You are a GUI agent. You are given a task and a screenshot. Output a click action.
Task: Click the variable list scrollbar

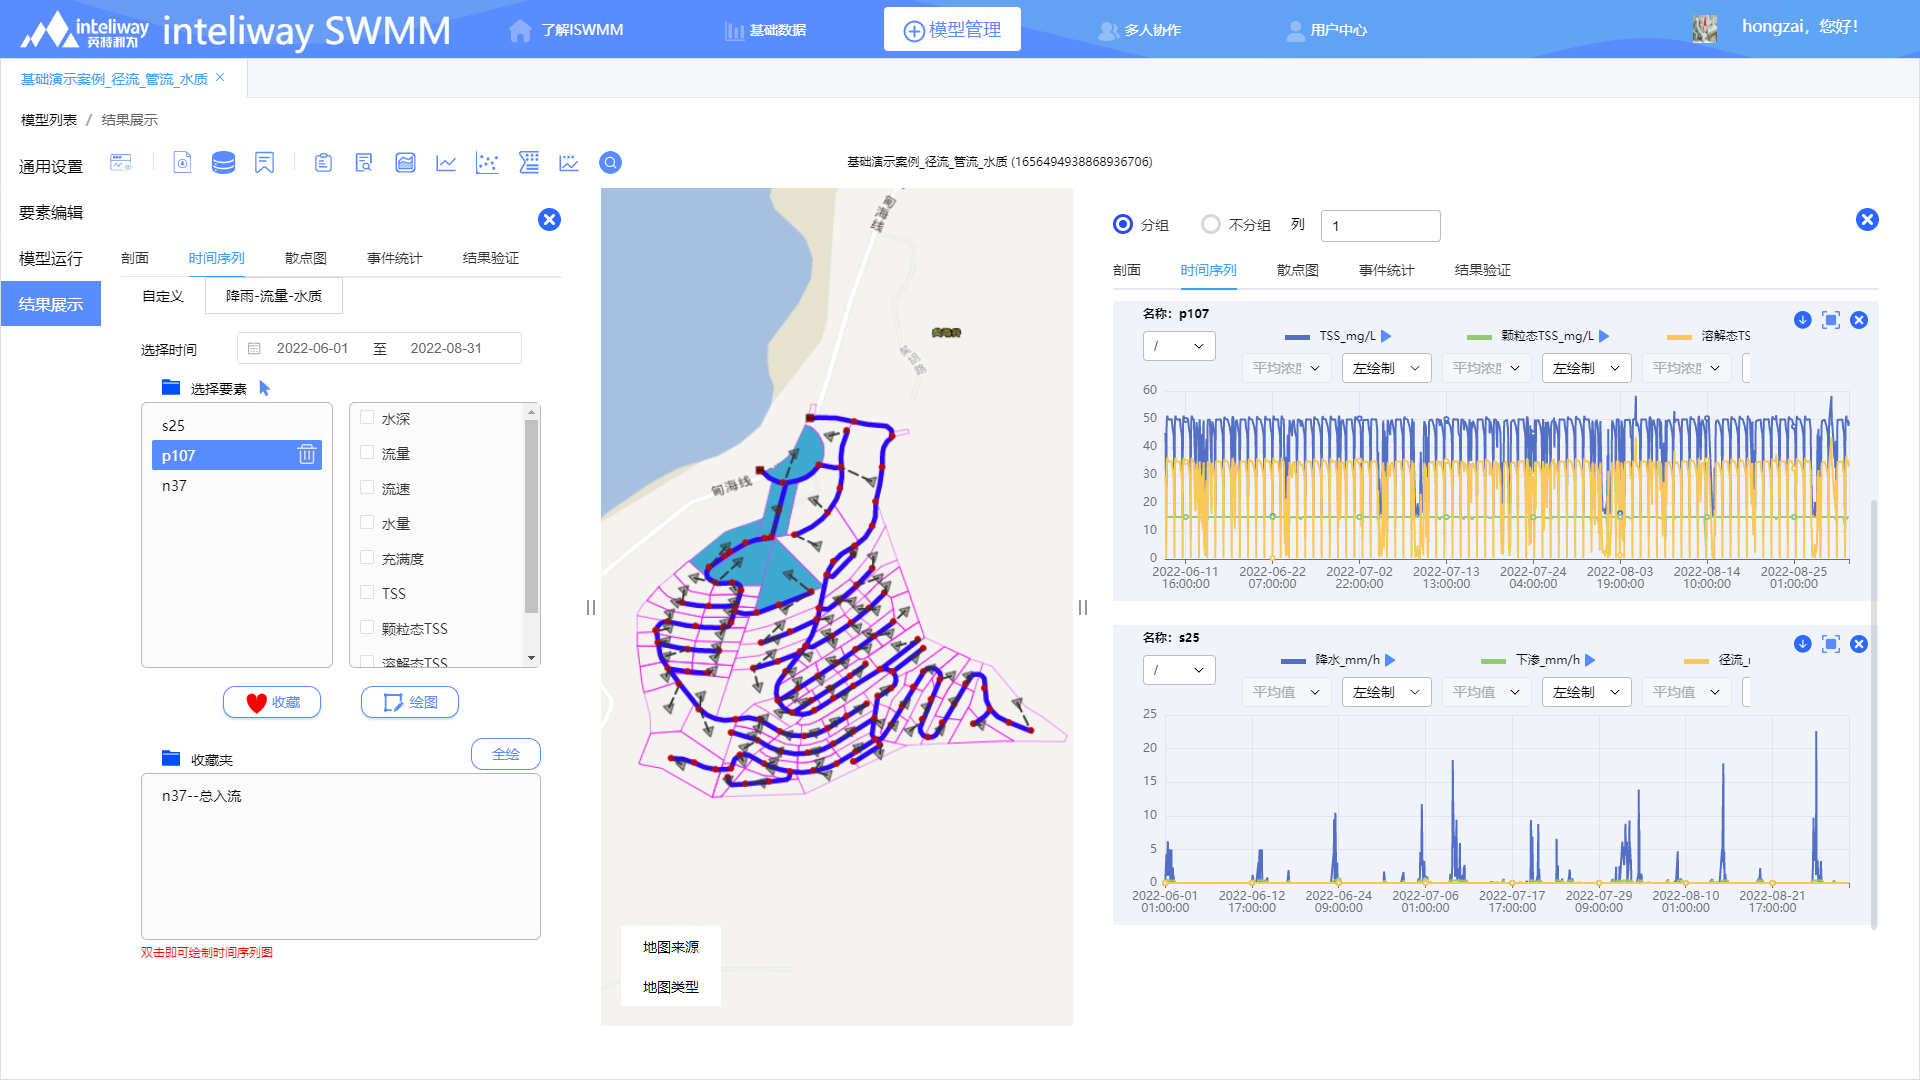tap(531, 515)
